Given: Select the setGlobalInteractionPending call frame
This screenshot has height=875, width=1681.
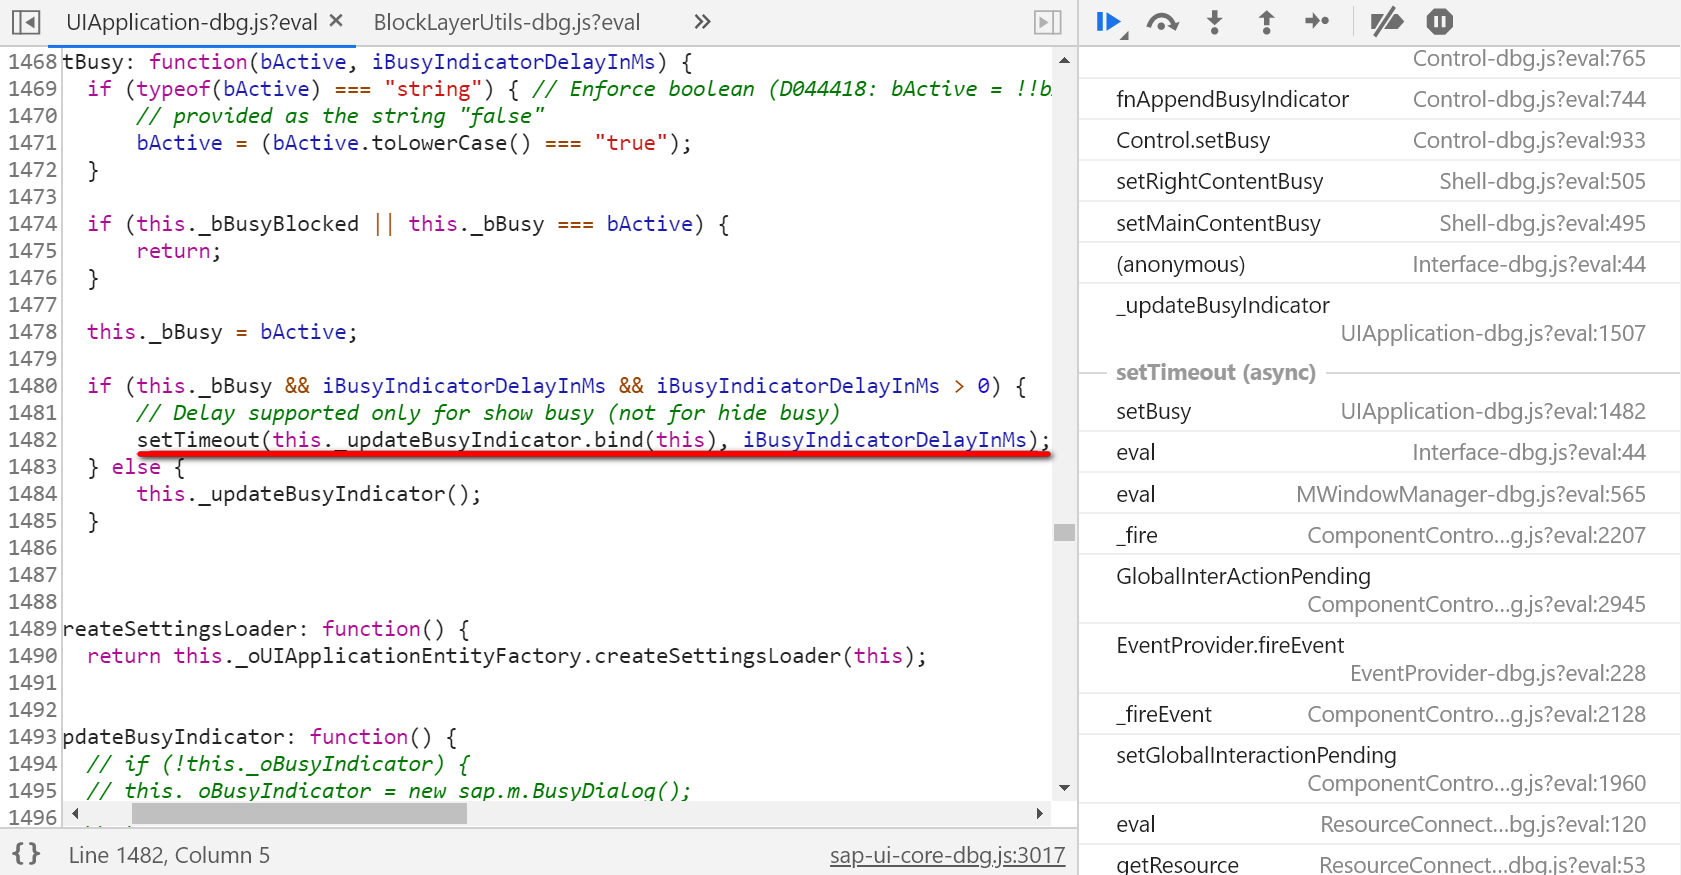Looking at the screenshot, I should coord(1380,769).
